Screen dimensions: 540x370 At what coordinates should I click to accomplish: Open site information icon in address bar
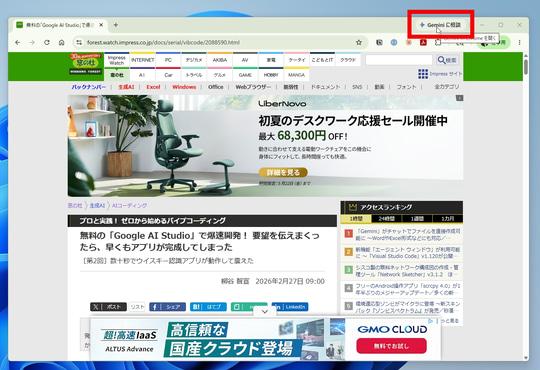[79, 42]
